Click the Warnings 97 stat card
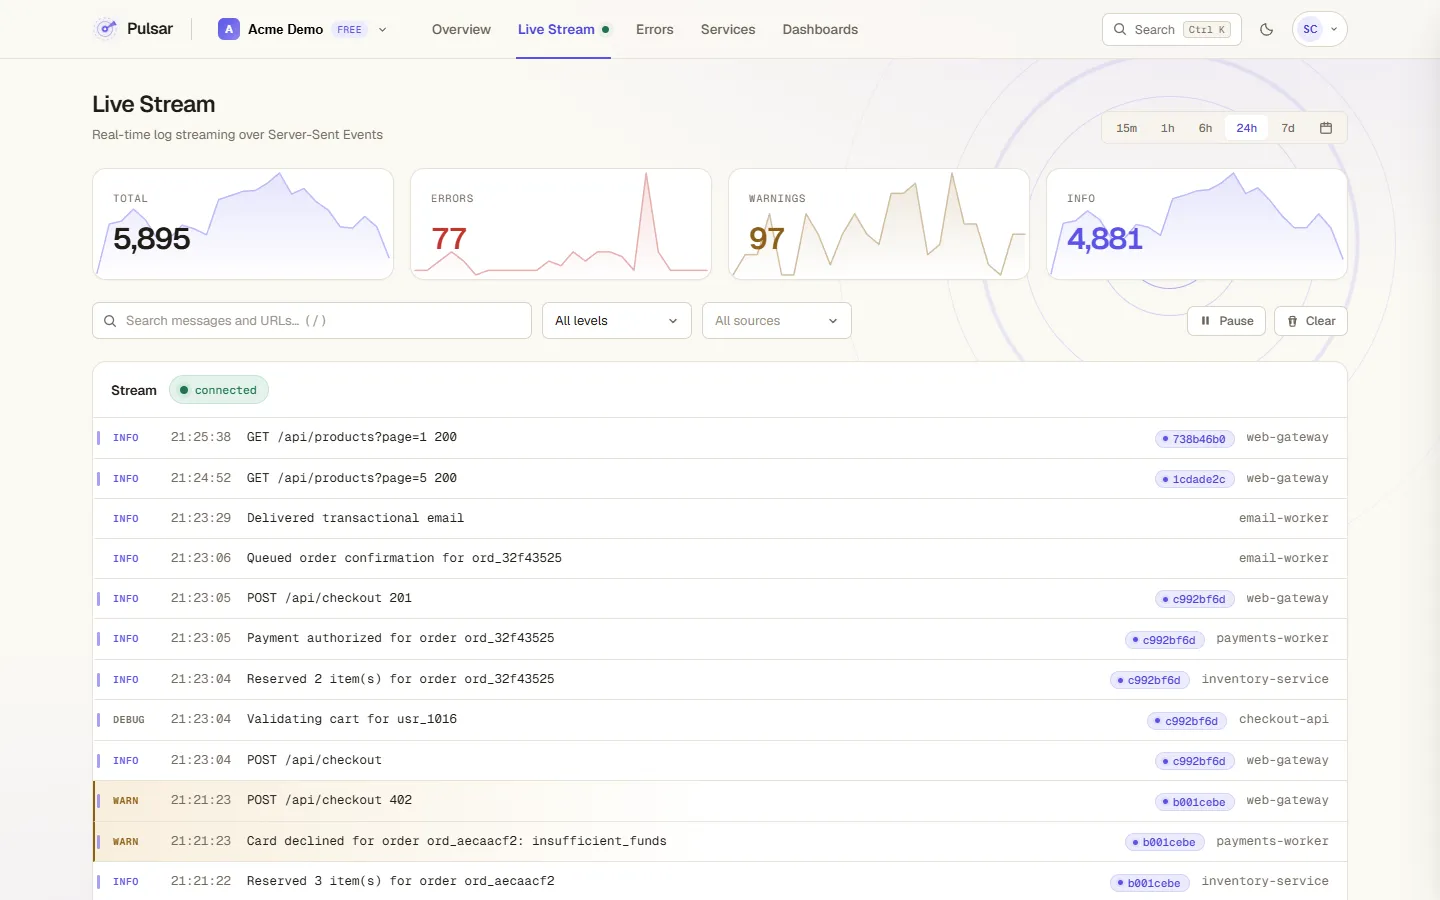Screen dimensions: 1440x900 click(879, 224)
